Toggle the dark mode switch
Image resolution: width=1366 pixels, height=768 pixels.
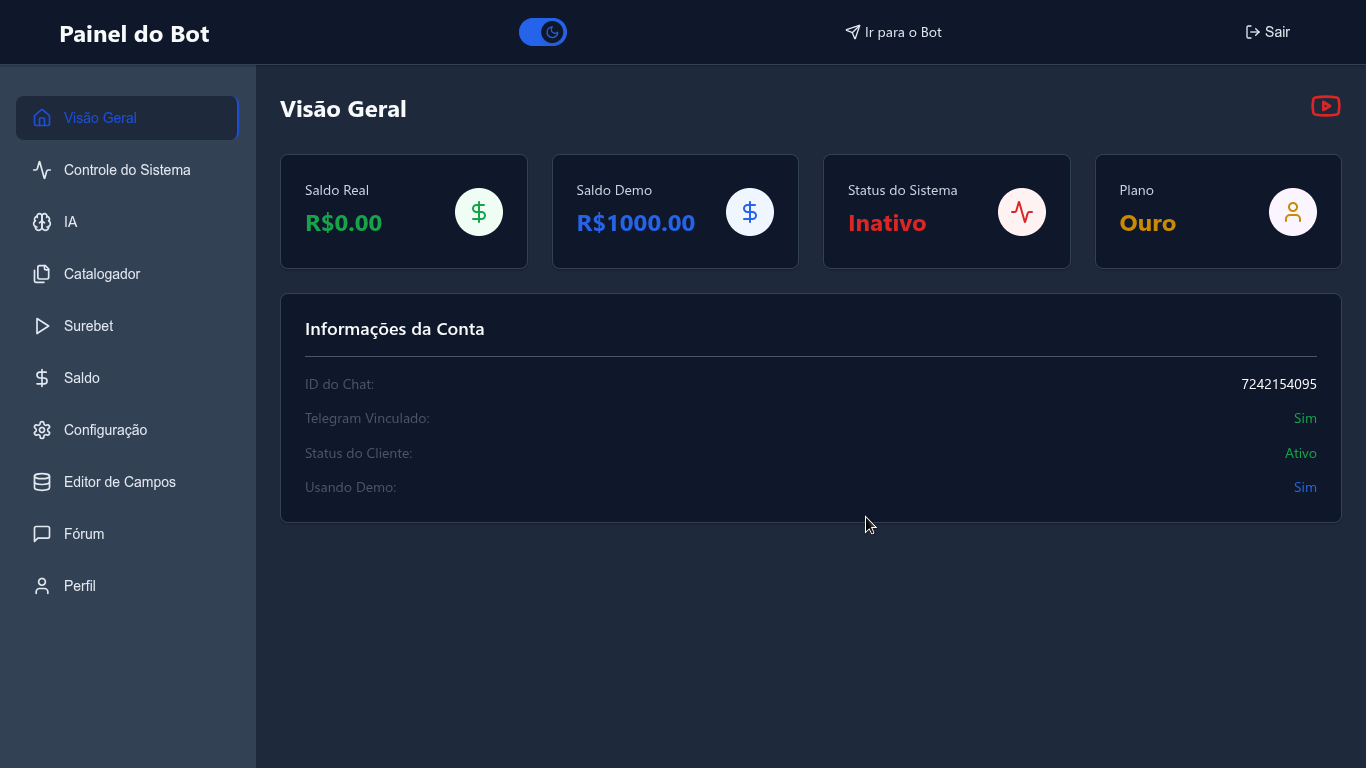coord(543,32)
